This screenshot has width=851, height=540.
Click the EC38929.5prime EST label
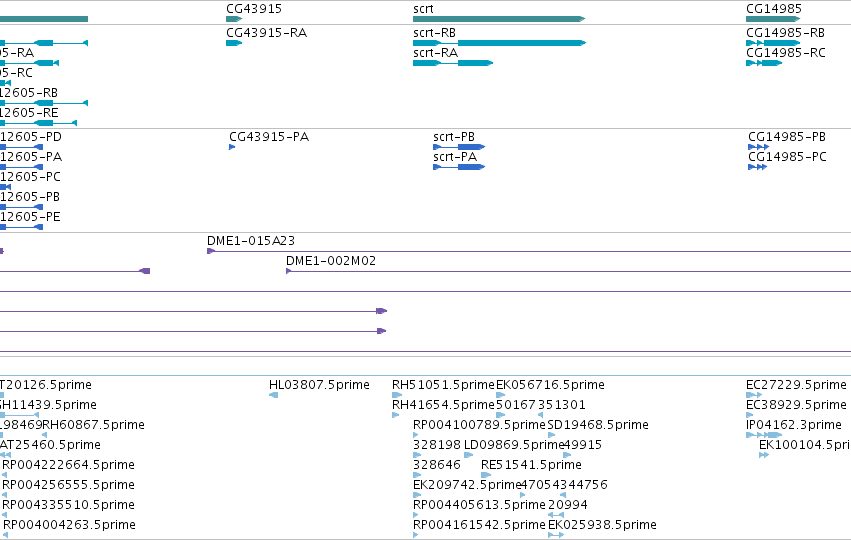click(796, 405)
